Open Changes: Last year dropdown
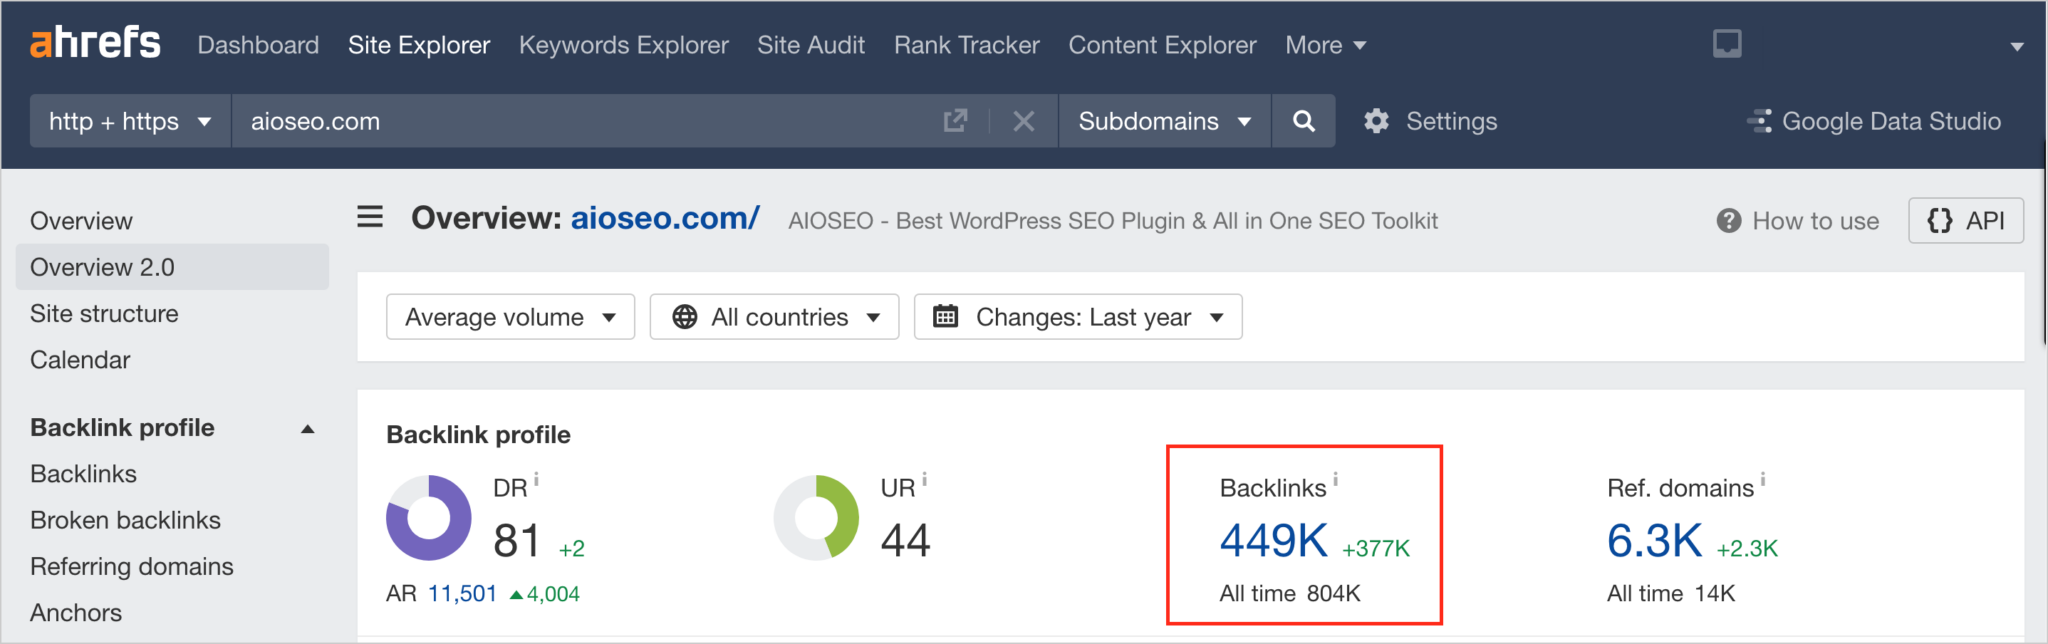Screen dimensions: 2048x644 pyautogui.click(x=1078, y=317)
